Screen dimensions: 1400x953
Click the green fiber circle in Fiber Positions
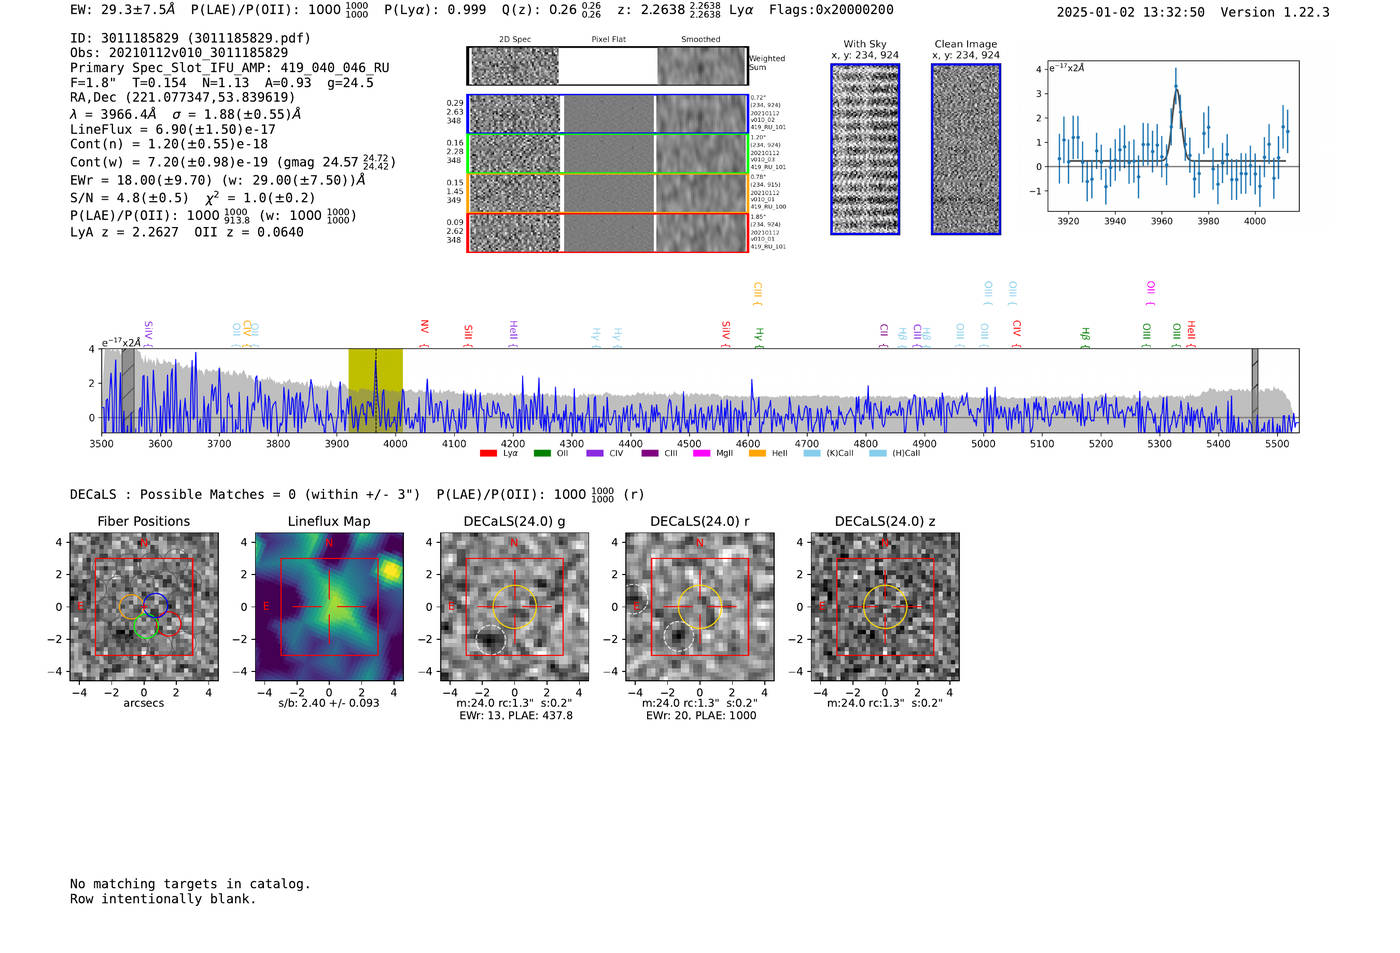(145, 628)
